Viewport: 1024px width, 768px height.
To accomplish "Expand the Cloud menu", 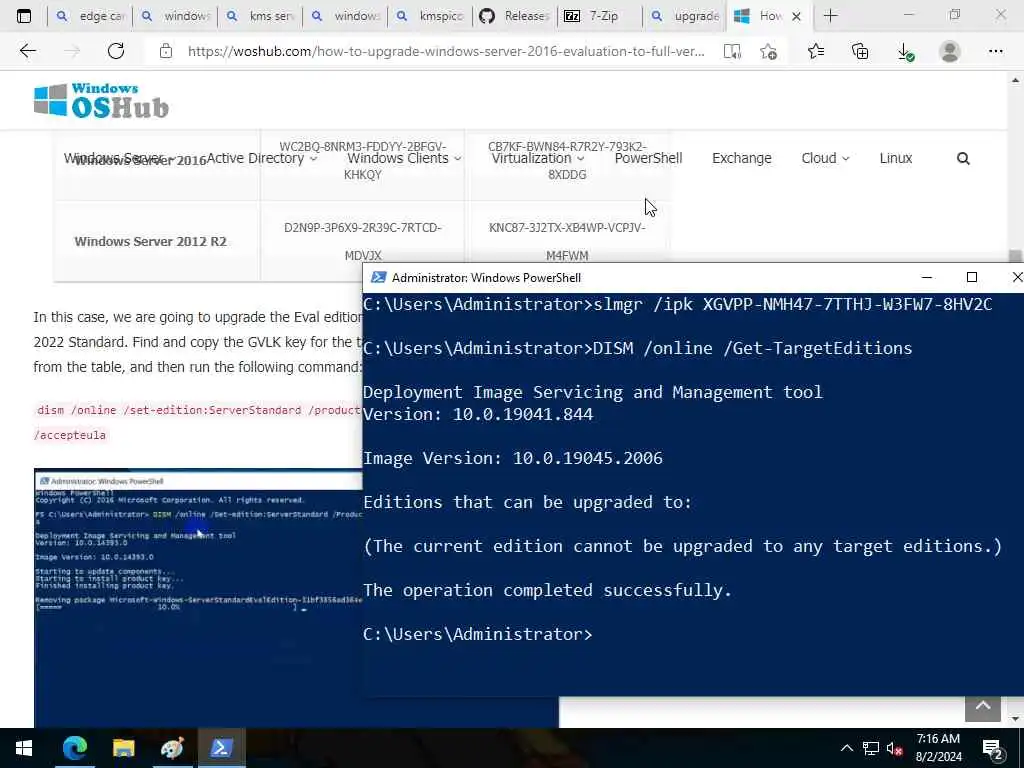I will coord(825,158).
